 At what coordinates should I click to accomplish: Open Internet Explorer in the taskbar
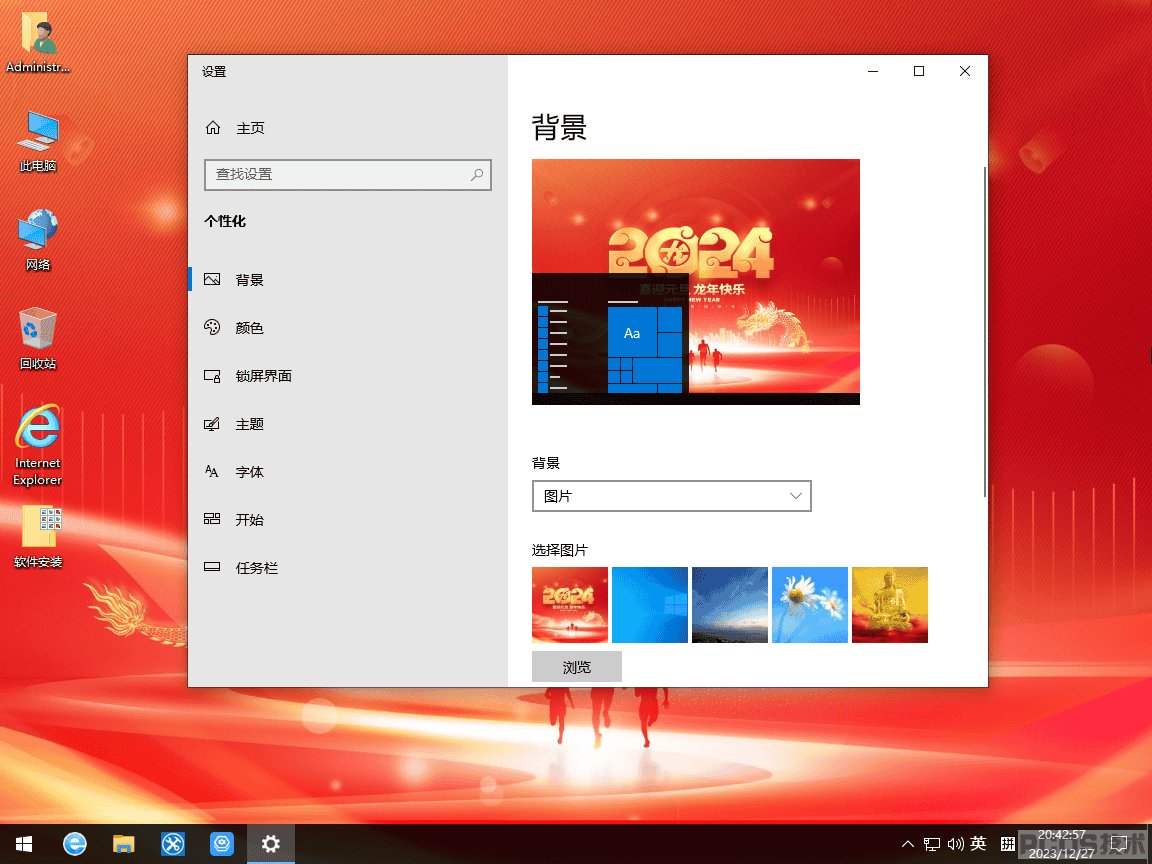pyautogui.click(x=74, y=844)
